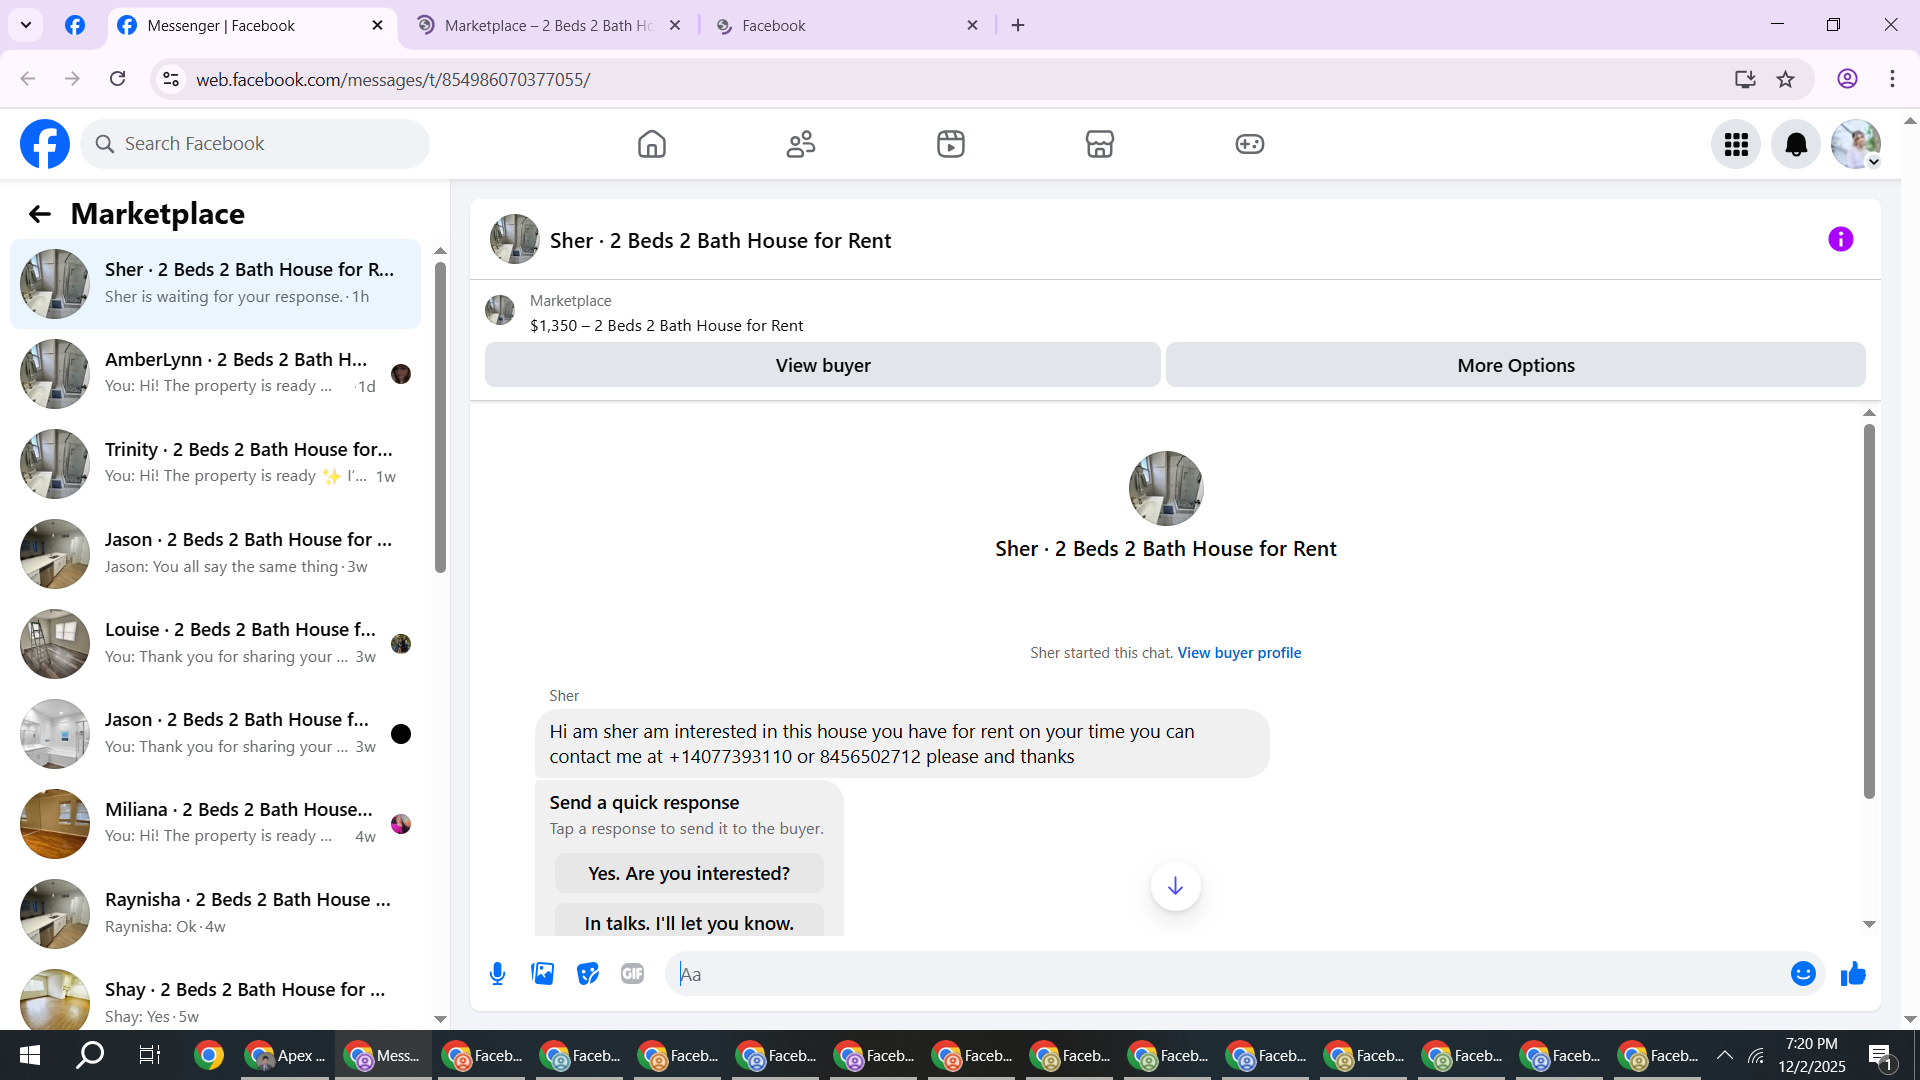1920x1080 pixels.
Task: Switch to the Marketplace 2 Beds browser tab
Action: point(548,26)
